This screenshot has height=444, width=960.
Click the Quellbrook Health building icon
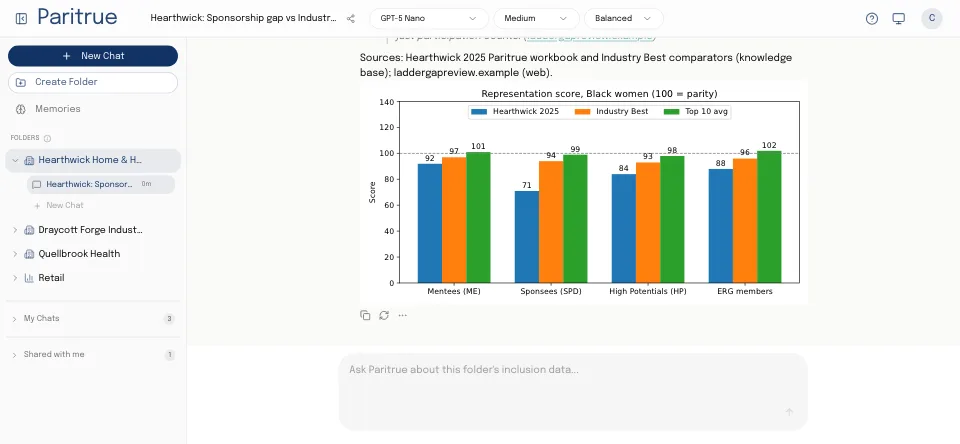click(x=29, y=254)
